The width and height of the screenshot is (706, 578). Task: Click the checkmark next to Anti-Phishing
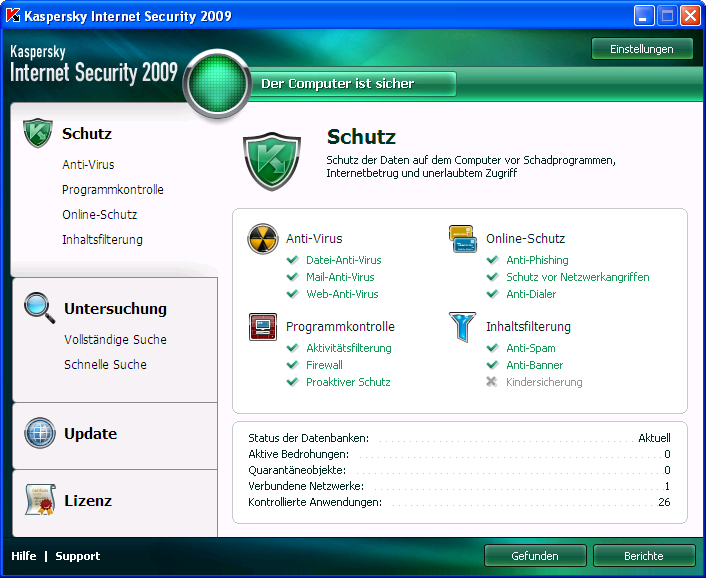coord(493,260)
